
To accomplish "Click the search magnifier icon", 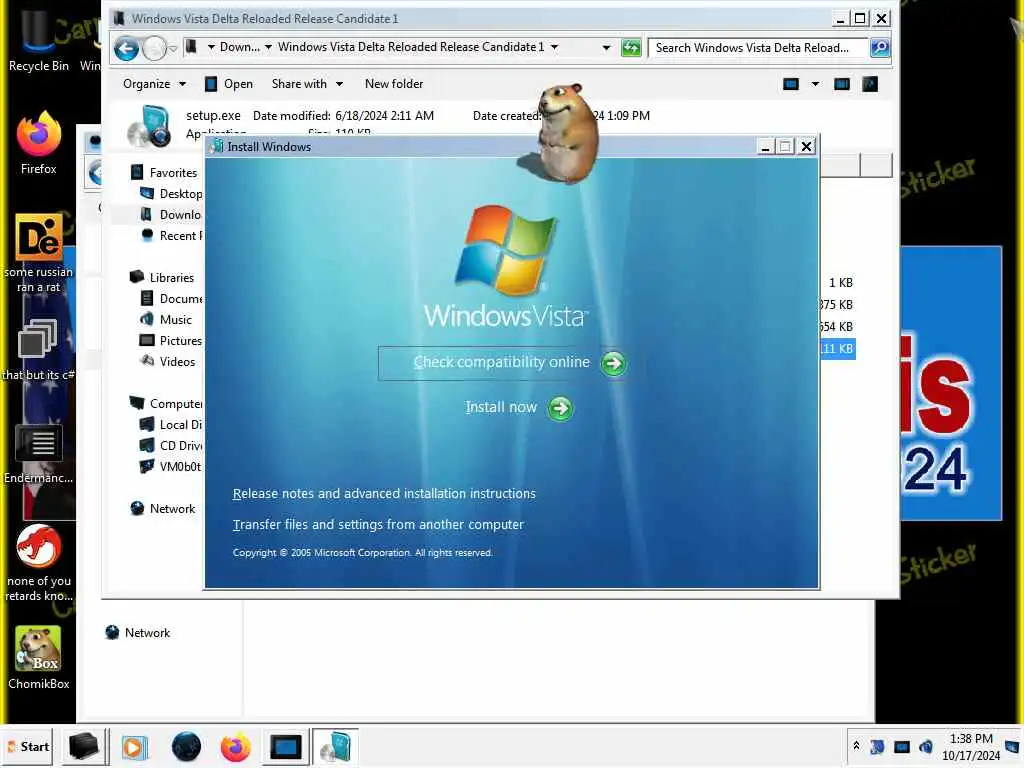I will click(x=880, y=48).
